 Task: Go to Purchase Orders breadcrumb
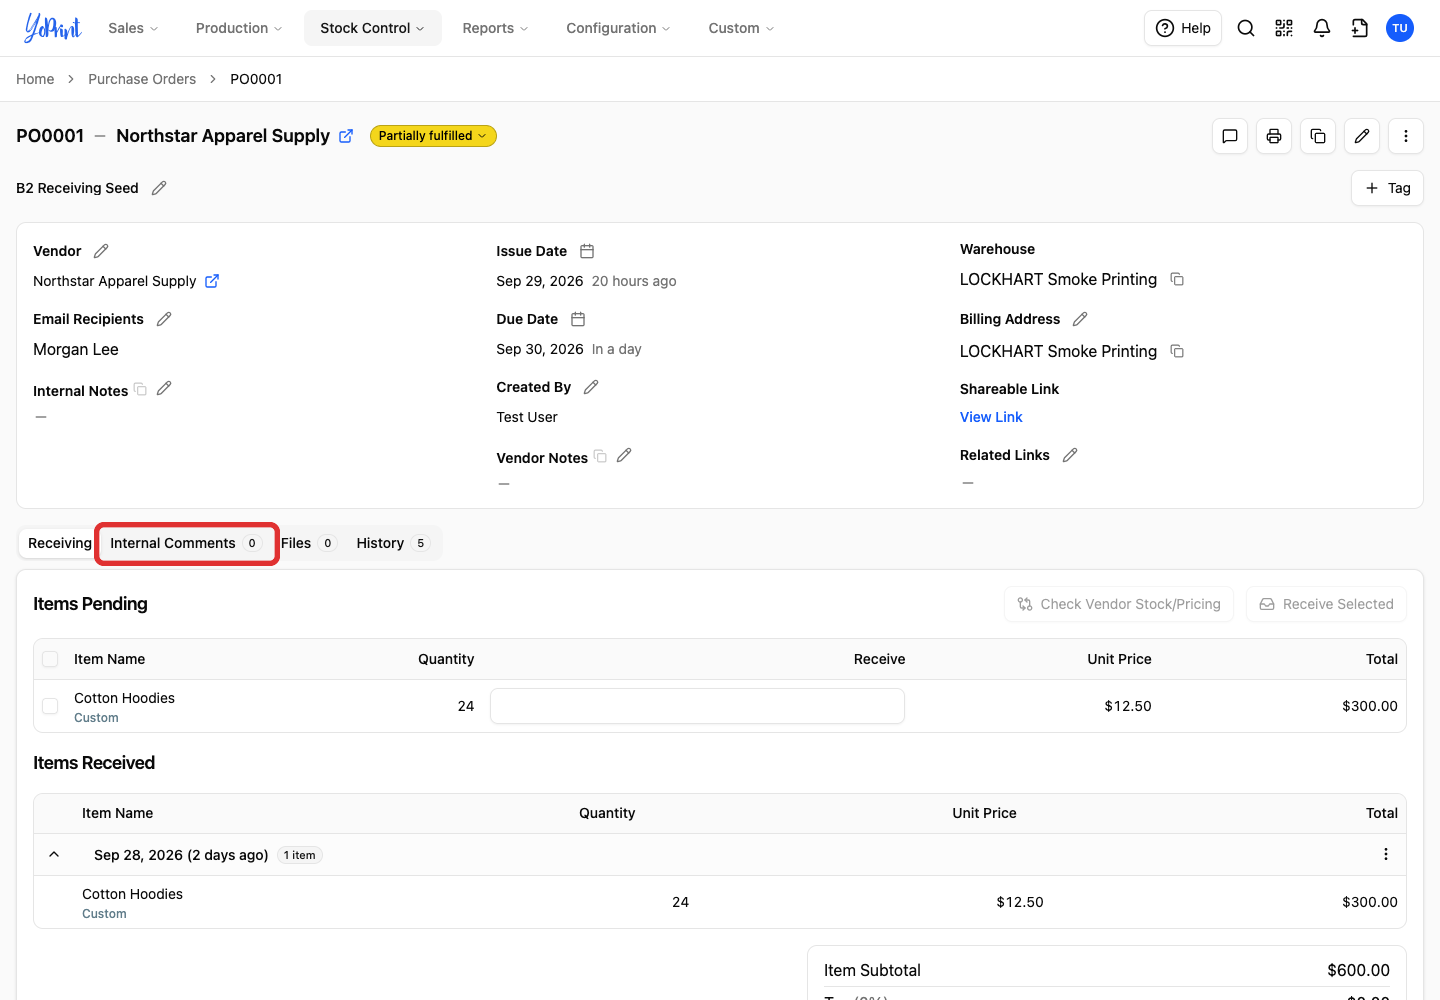pos(142,79)
